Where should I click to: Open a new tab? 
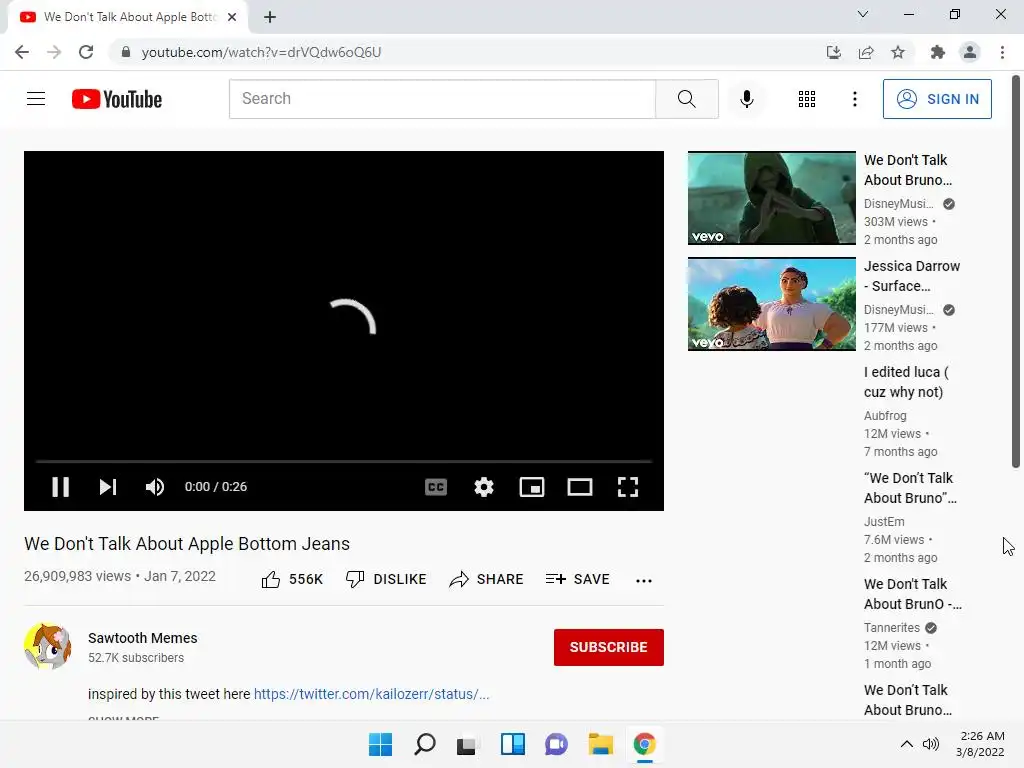click(270, 17)
